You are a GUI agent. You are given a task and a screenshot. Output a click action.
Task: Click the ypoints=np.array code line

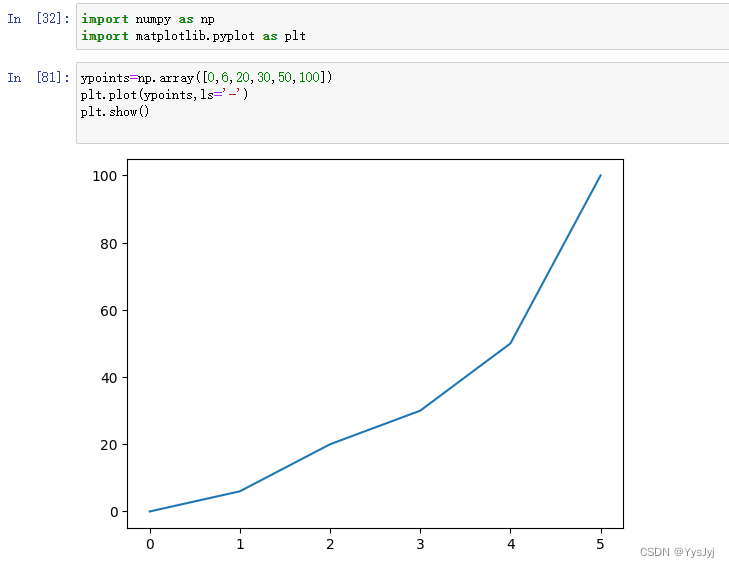[x=206, y=77]
